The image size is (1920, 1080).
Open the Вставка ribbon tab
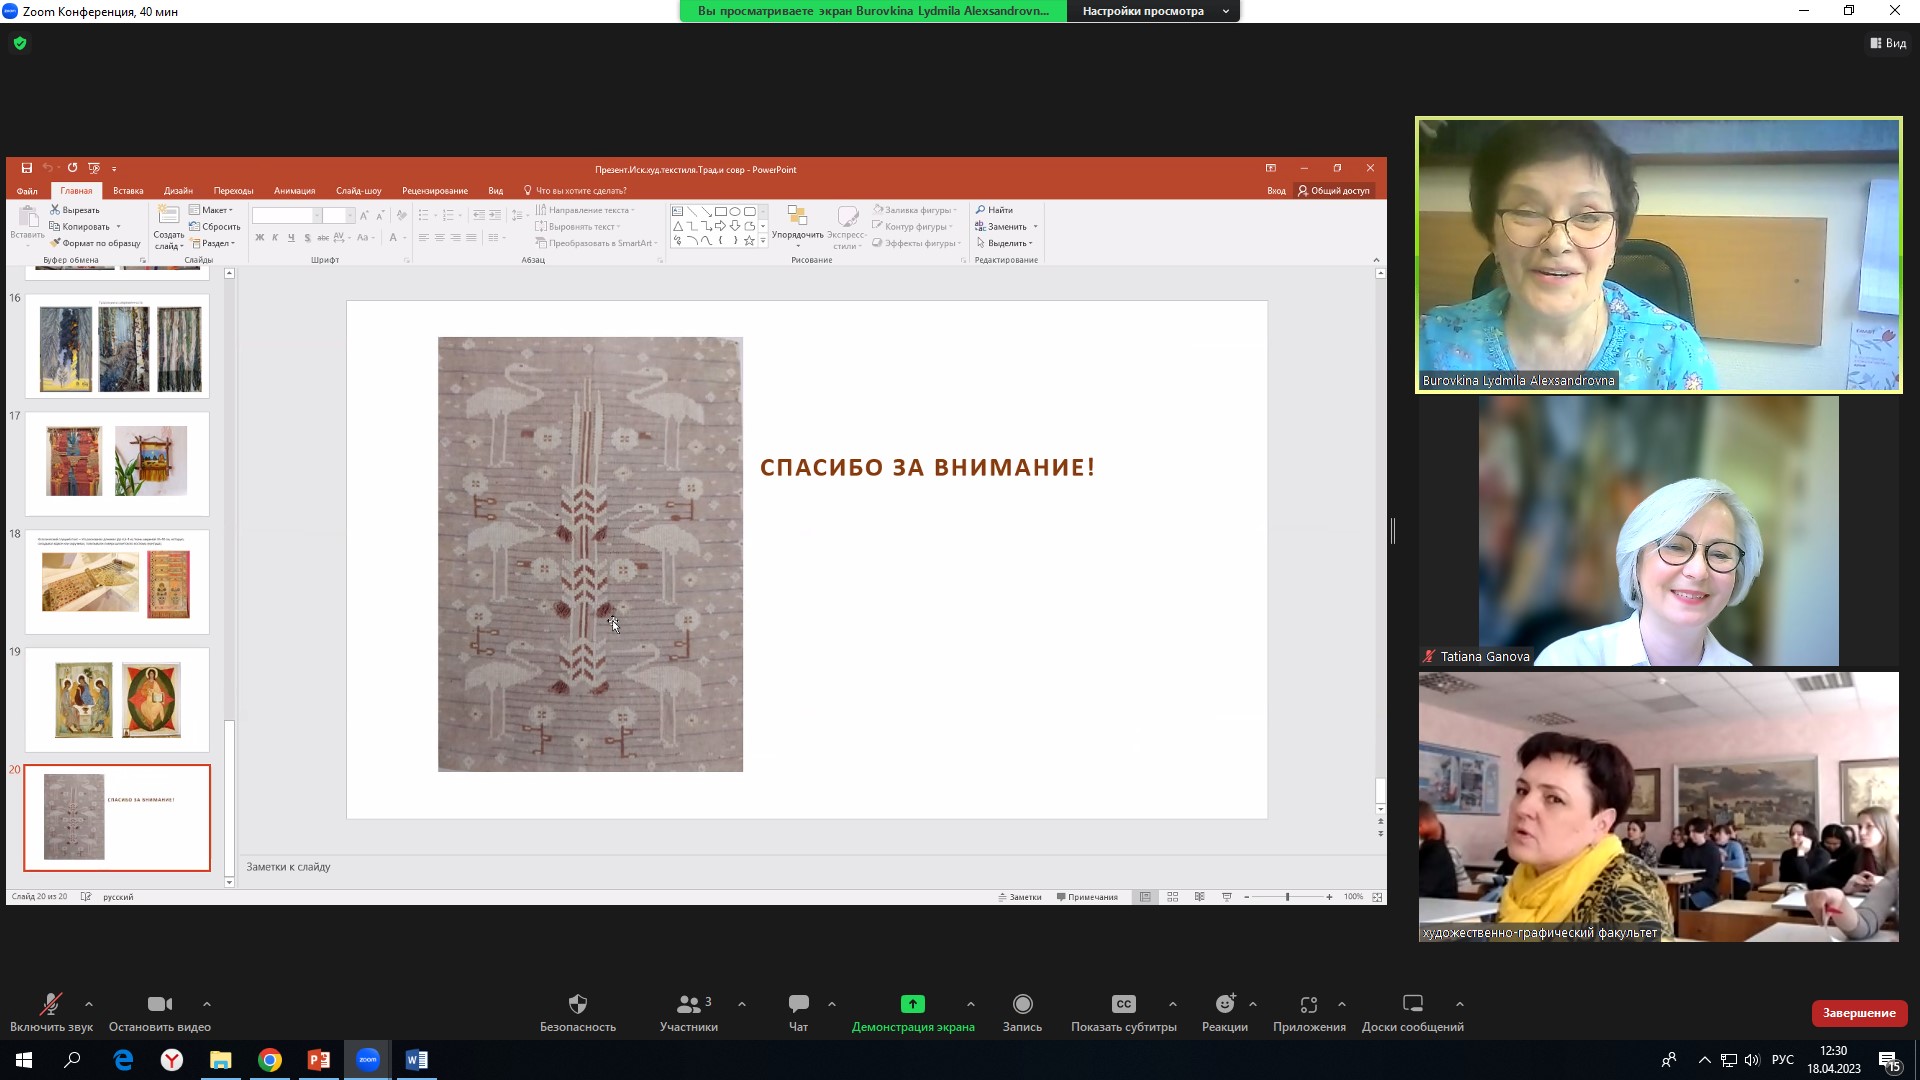[128, 191]
